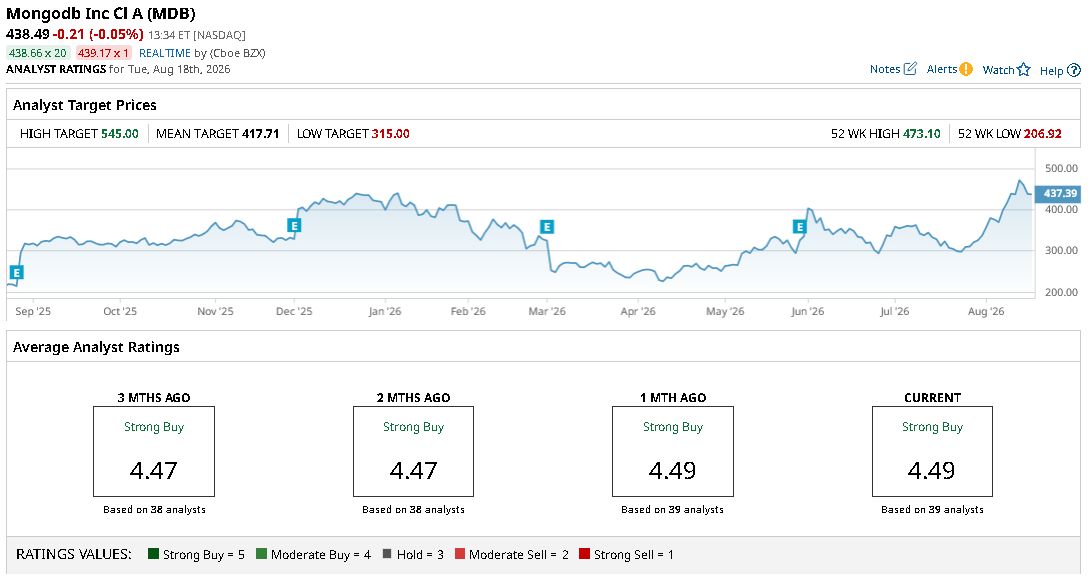Click 'Based on 39 analysts' under CURRENT
This screenshot has width=1090, height=585.
[x=932, y=509]
